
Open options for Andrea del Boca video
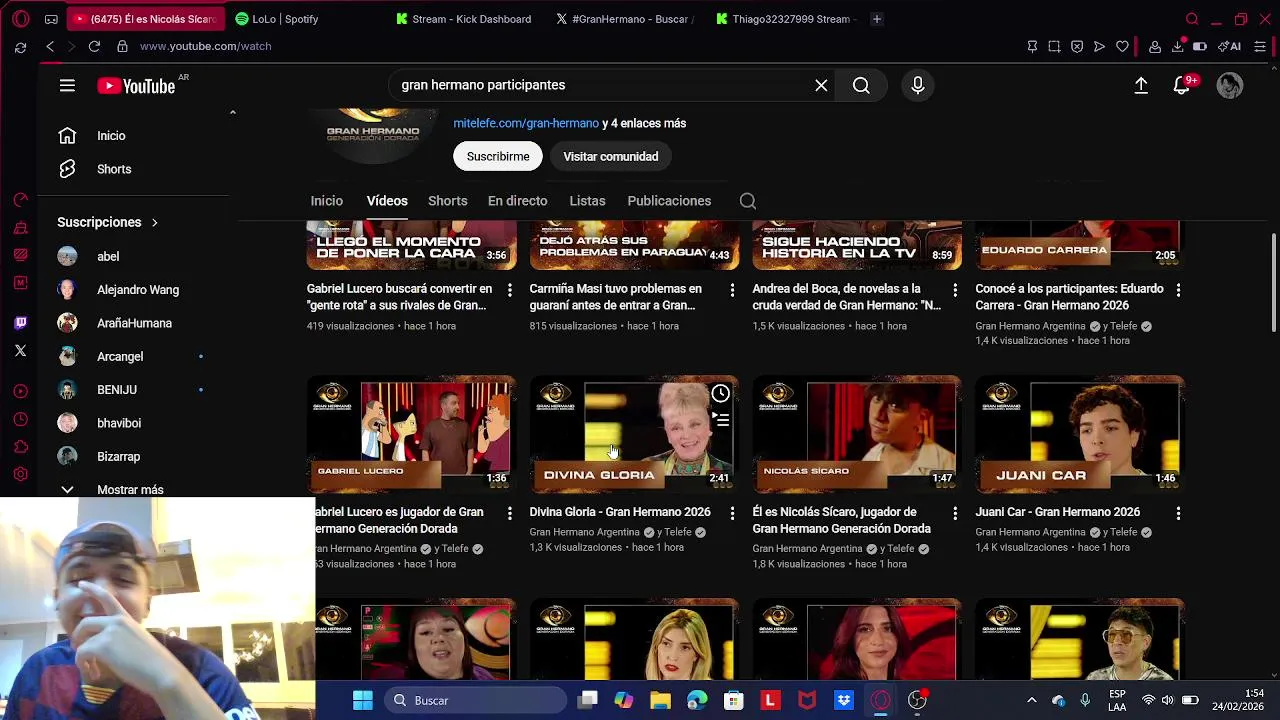[955, 290]
